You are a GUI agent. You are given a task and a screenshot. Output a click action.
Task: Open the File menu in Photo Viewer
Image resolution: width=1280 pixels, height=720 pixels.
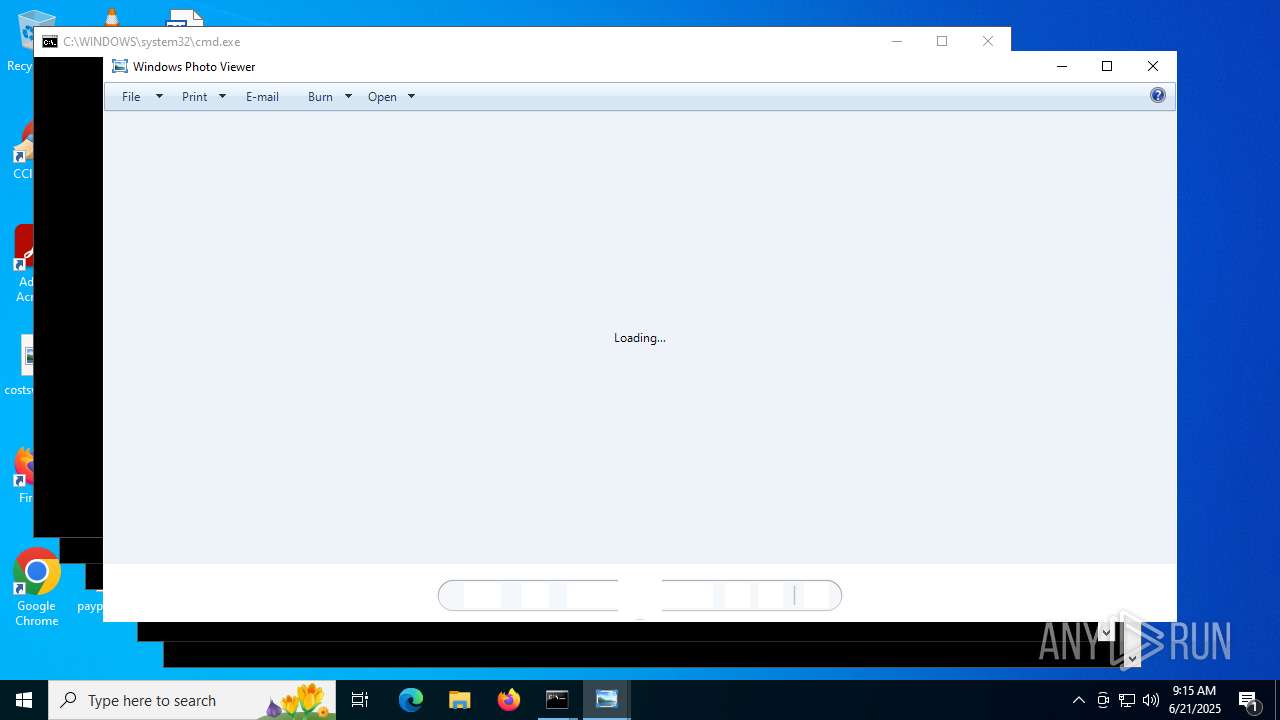[131, 97]
